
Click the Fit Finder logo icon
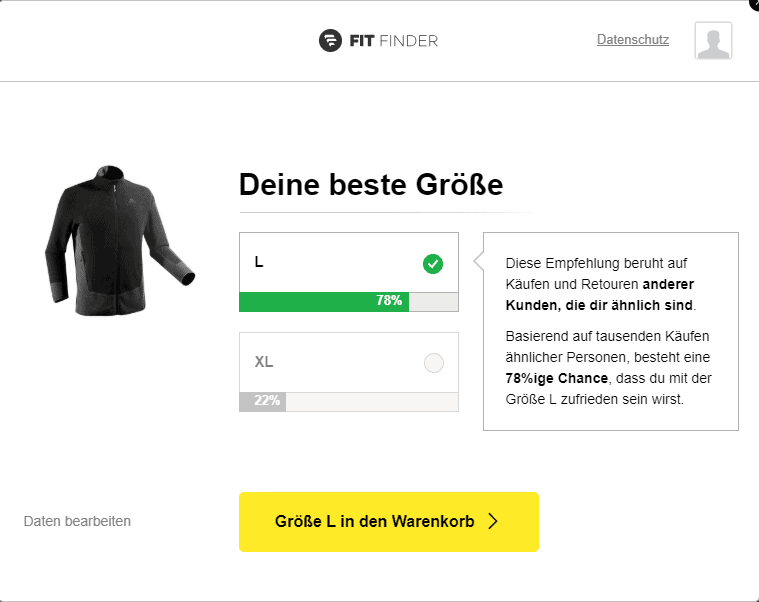pyautogui.click(x=330, y=41)
